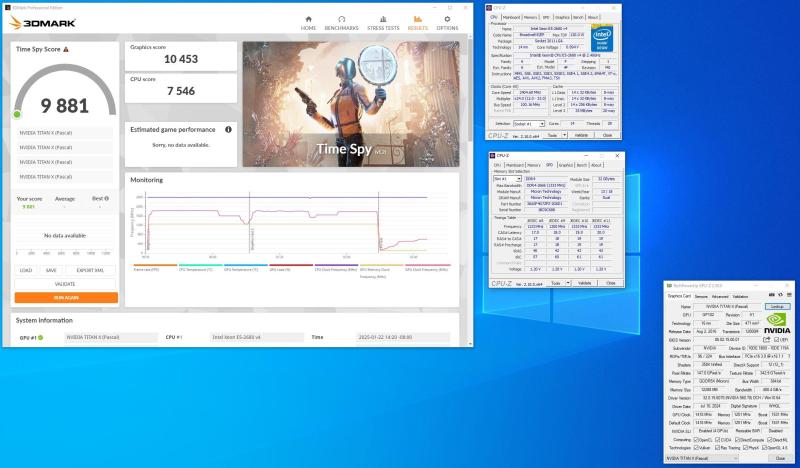
Task: Switch to the Sensors tab in GPU-Z
Action: pos(702,296)
